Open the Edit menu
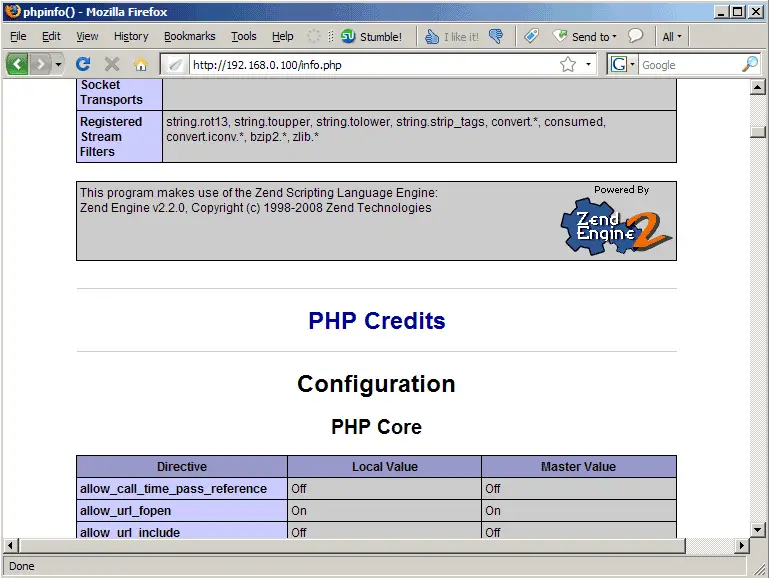Screen dimensions: 769x578 click(51, 36)
